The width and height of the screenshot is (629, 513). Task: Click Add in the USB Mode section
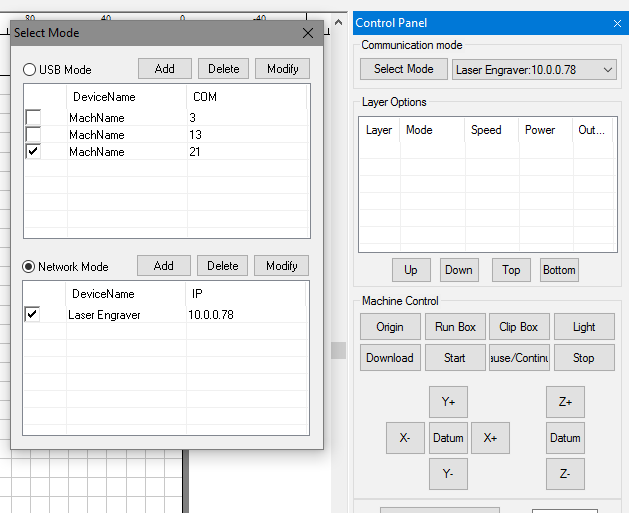pyautogui.click(x=165, y=69)
